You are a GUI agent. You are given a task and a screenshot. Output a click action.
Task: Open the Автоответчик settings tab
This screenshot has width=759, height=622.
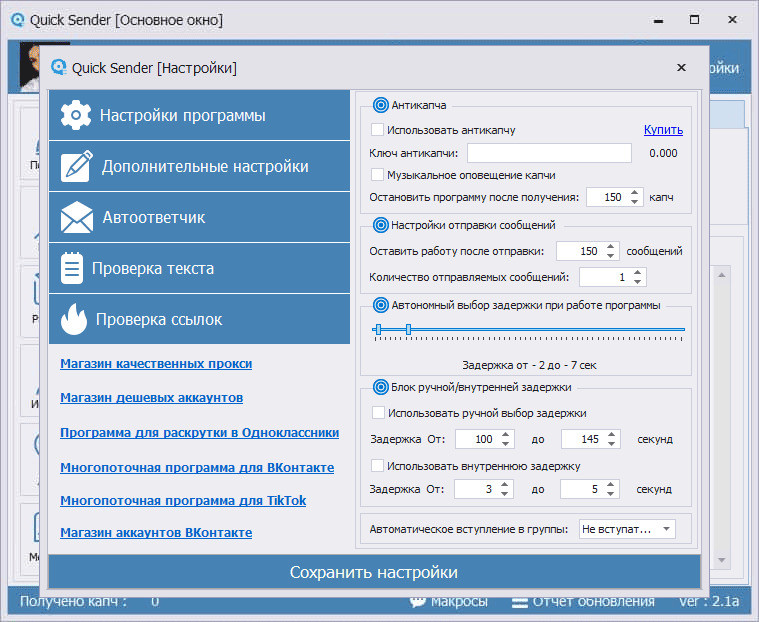(199, 218)
